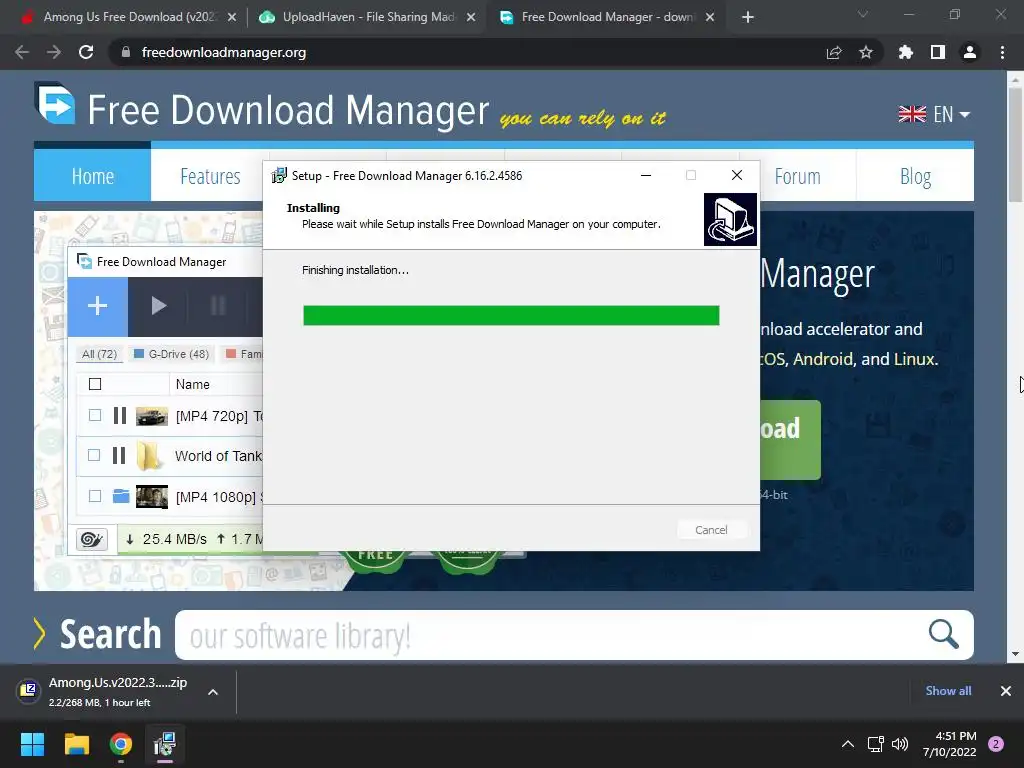Click pause icon on MP4 720p row
1024x768 pixels.
[x=120, y=415]
